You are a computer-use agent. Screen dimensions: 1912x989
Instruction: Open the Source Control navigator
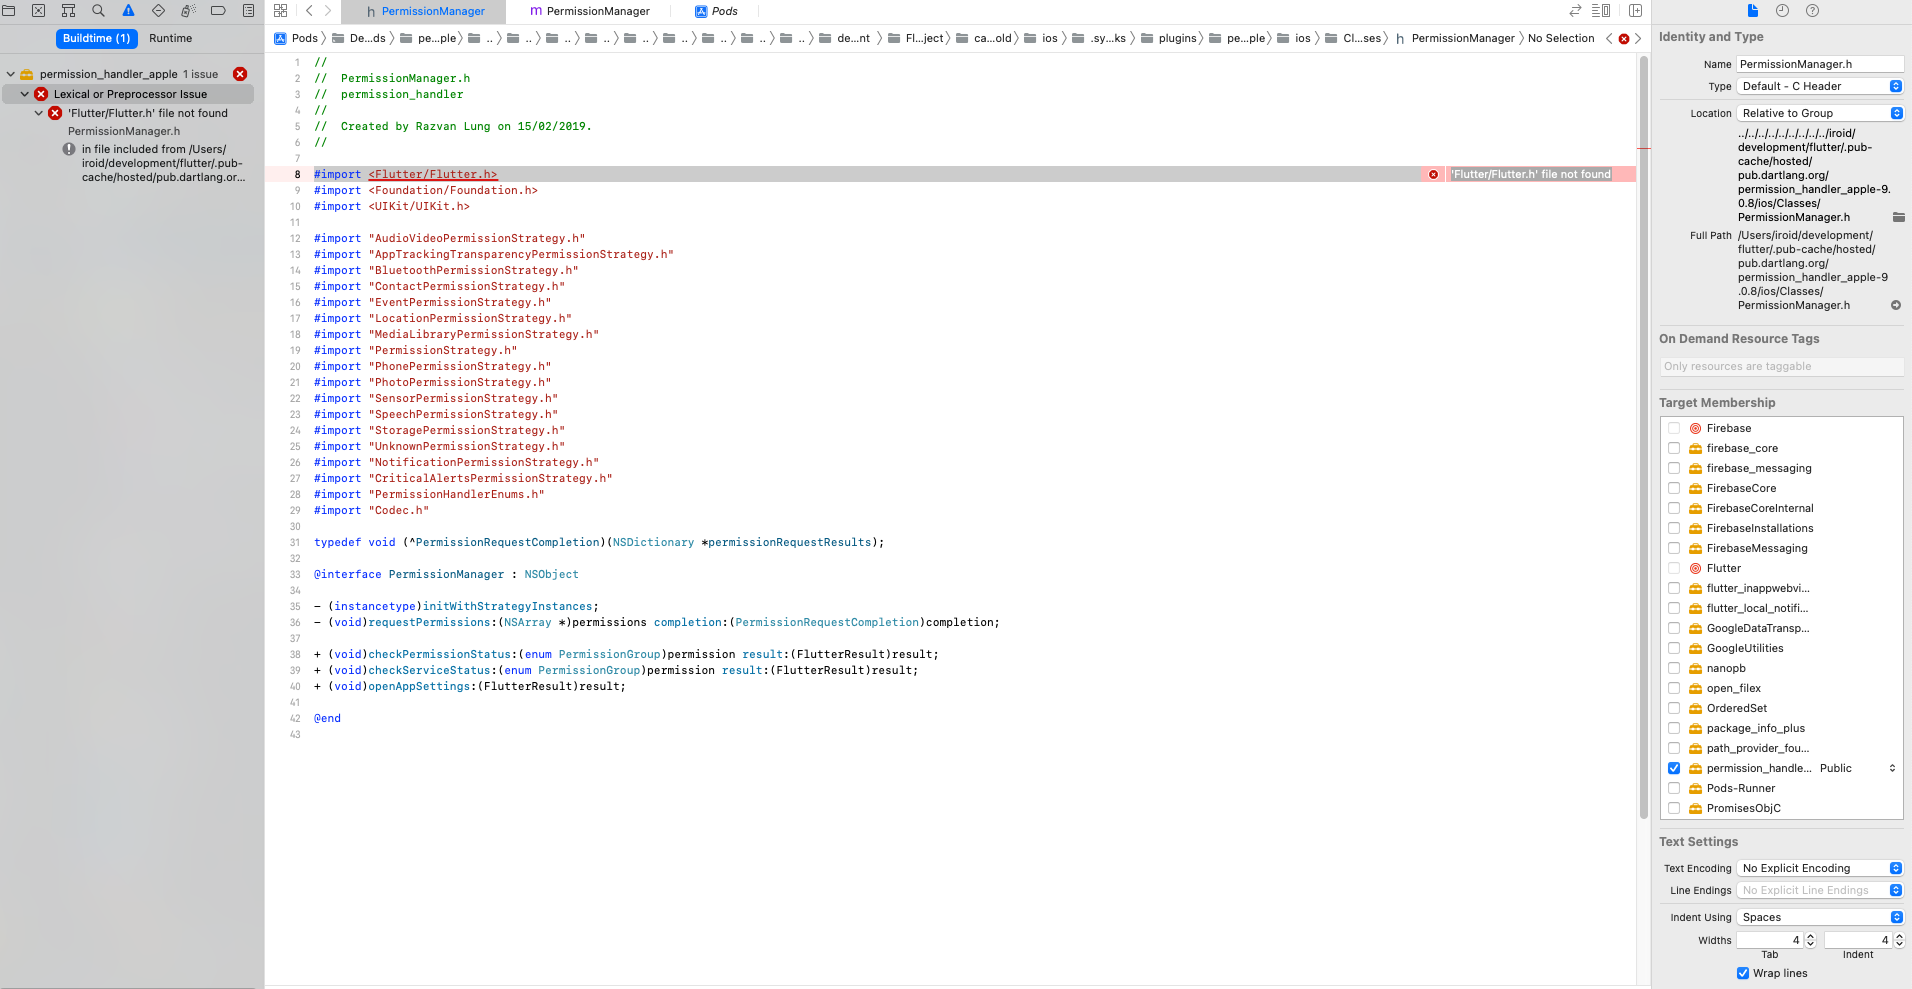[38, 11]
